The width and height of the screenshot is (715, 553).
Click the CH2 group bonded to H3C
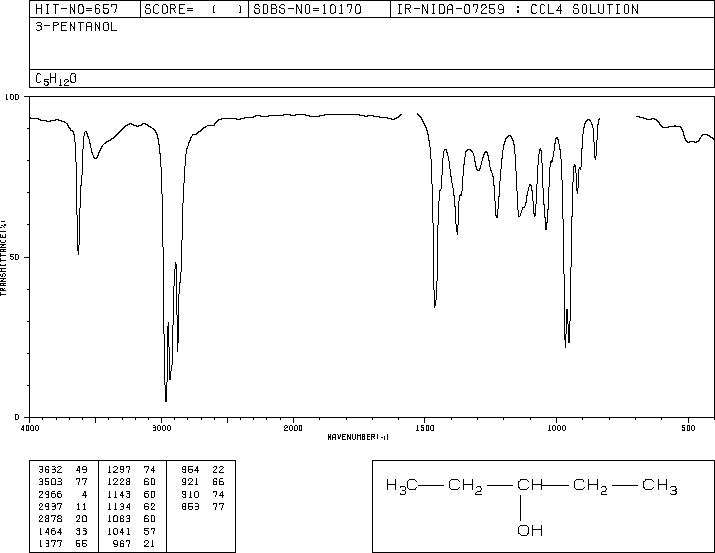(x=466, y=486)
